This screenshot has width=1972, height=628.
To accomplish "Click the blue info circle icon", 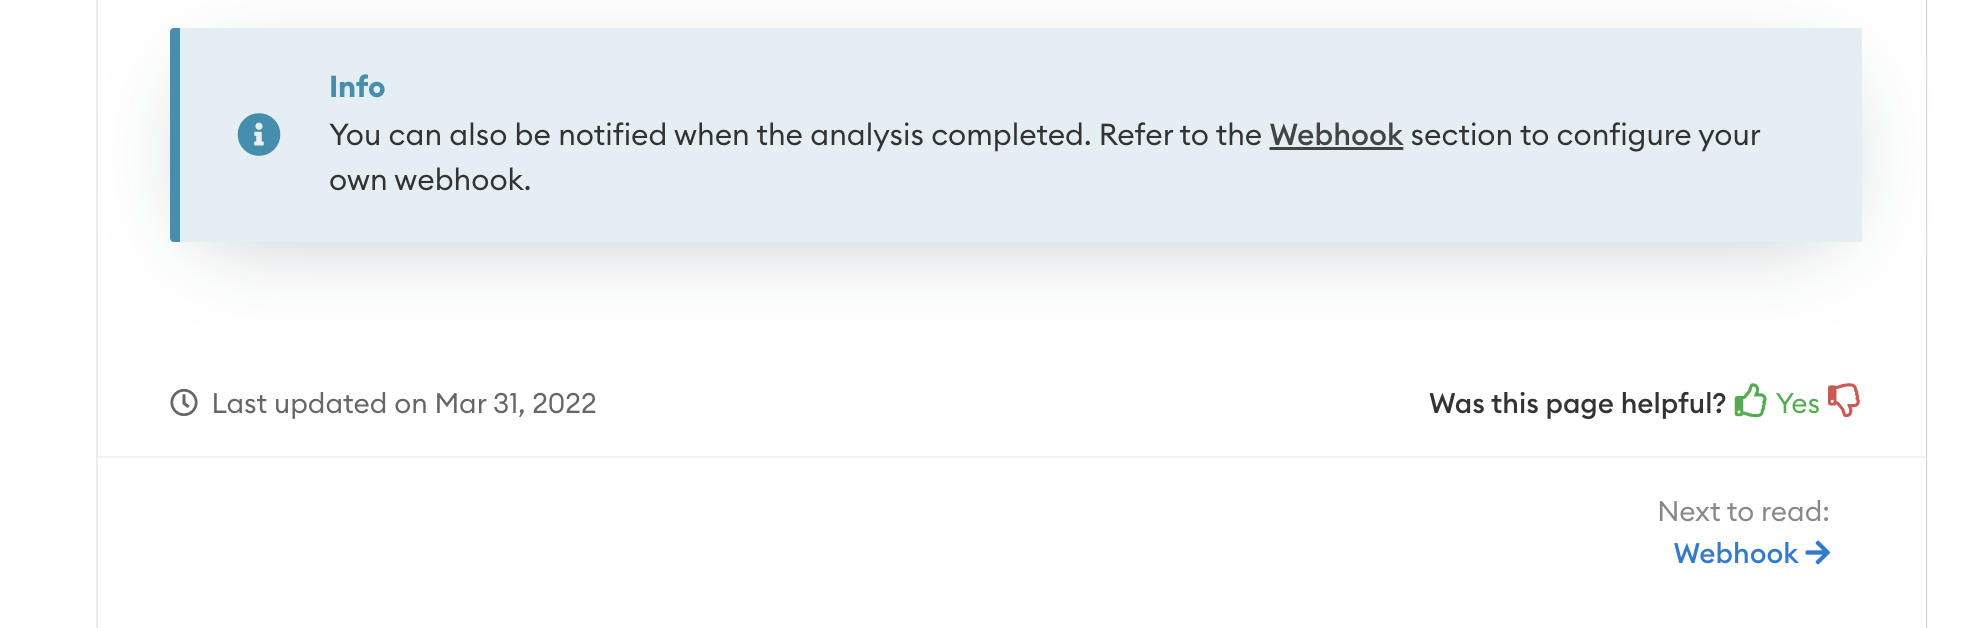I will [259, 134].
